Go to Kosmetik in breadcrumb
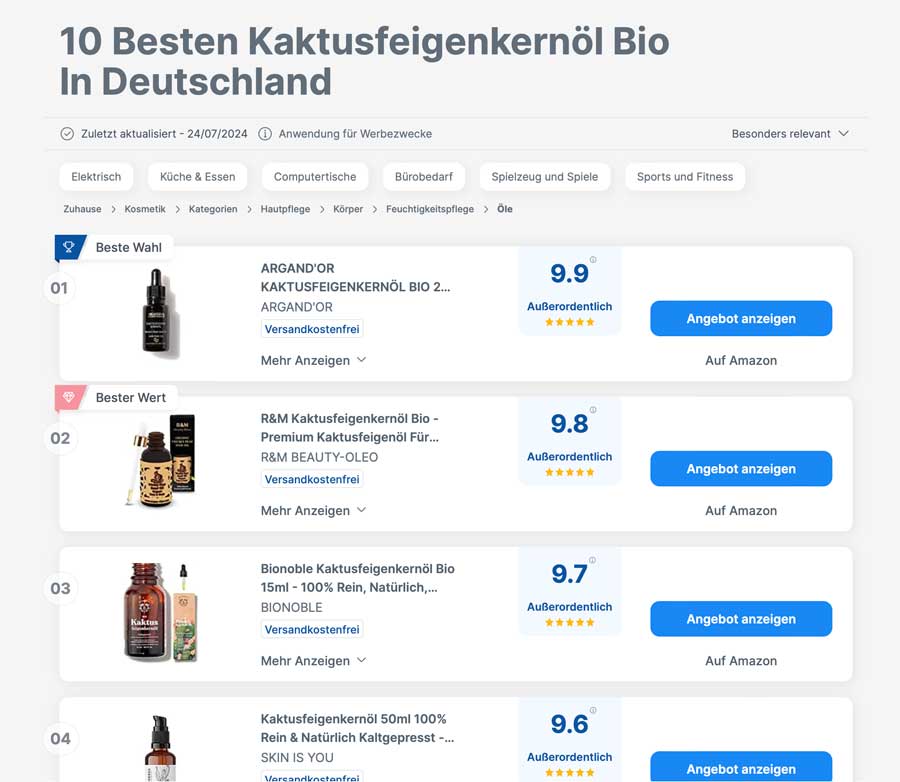The width and height of the screenshot is (900, 782). pos(145,209)
